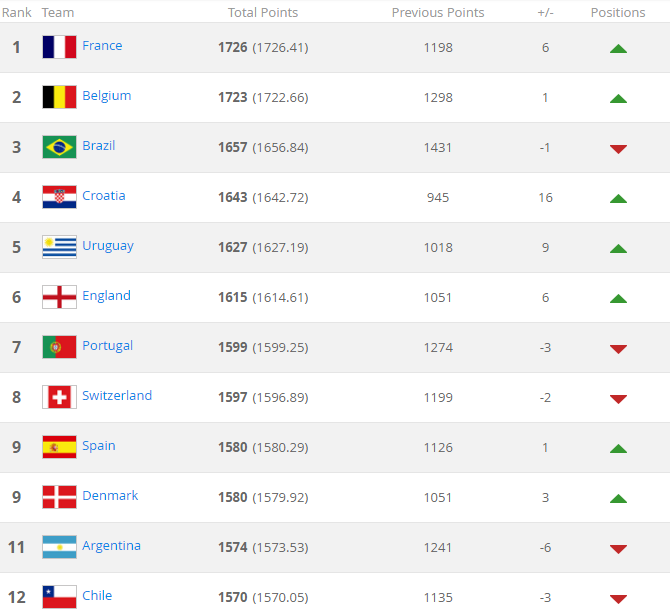The width and height of the screenshot is (670, 612).
Task: Open the Uruguay team link
Action: 108,246
